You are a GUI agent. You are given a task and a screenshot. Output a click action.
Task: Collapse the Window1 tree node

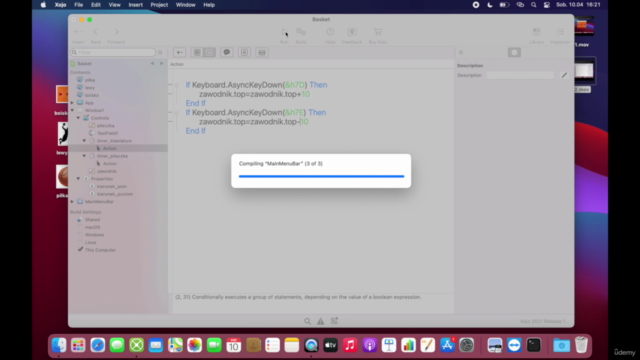pos(72,110)
